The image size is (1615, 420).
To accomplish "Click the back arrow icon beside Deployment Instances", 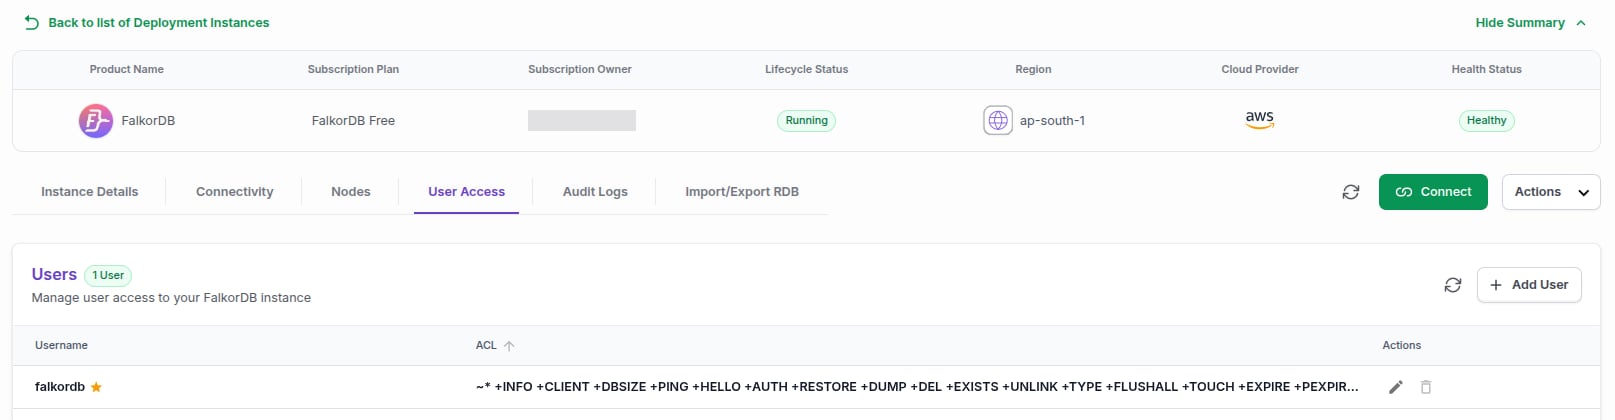I will [32, 22].
